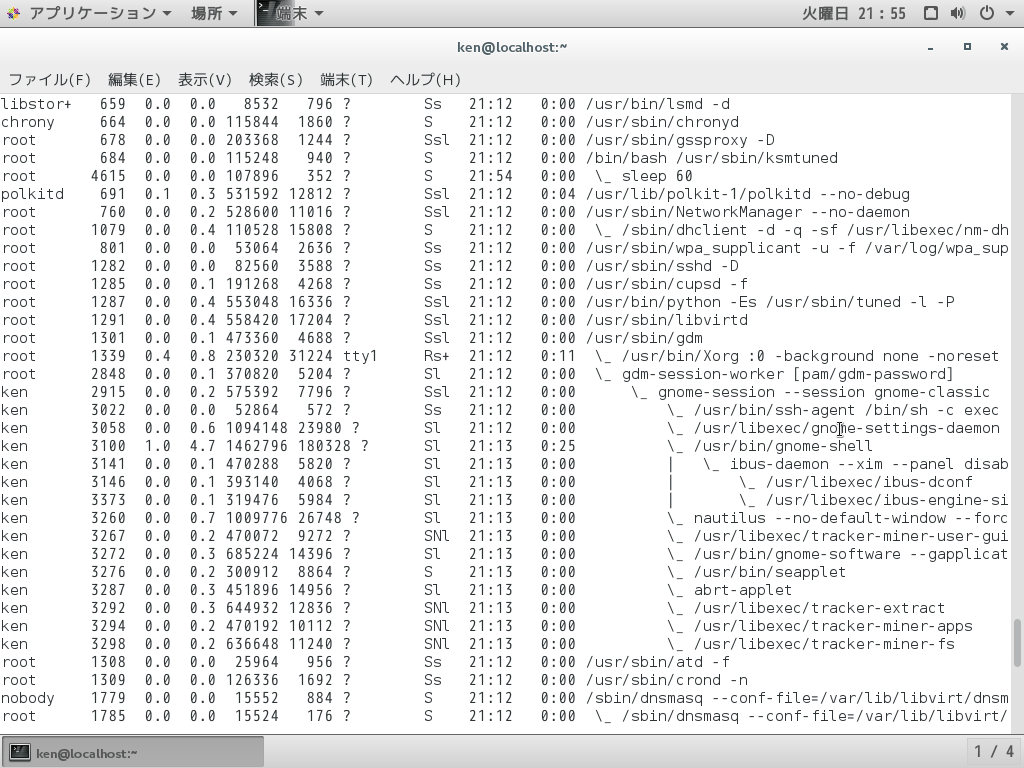Click the terminal scrollbar thumb
The height and width of the screenshot is (768, 1024).
pyautogui.click(x=1017, y=643)
